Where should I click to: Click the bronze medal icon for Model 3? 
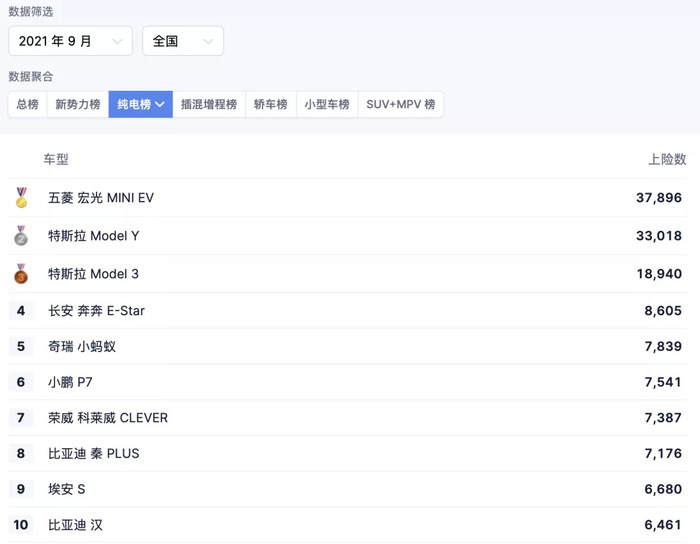(x=21, y=274)
